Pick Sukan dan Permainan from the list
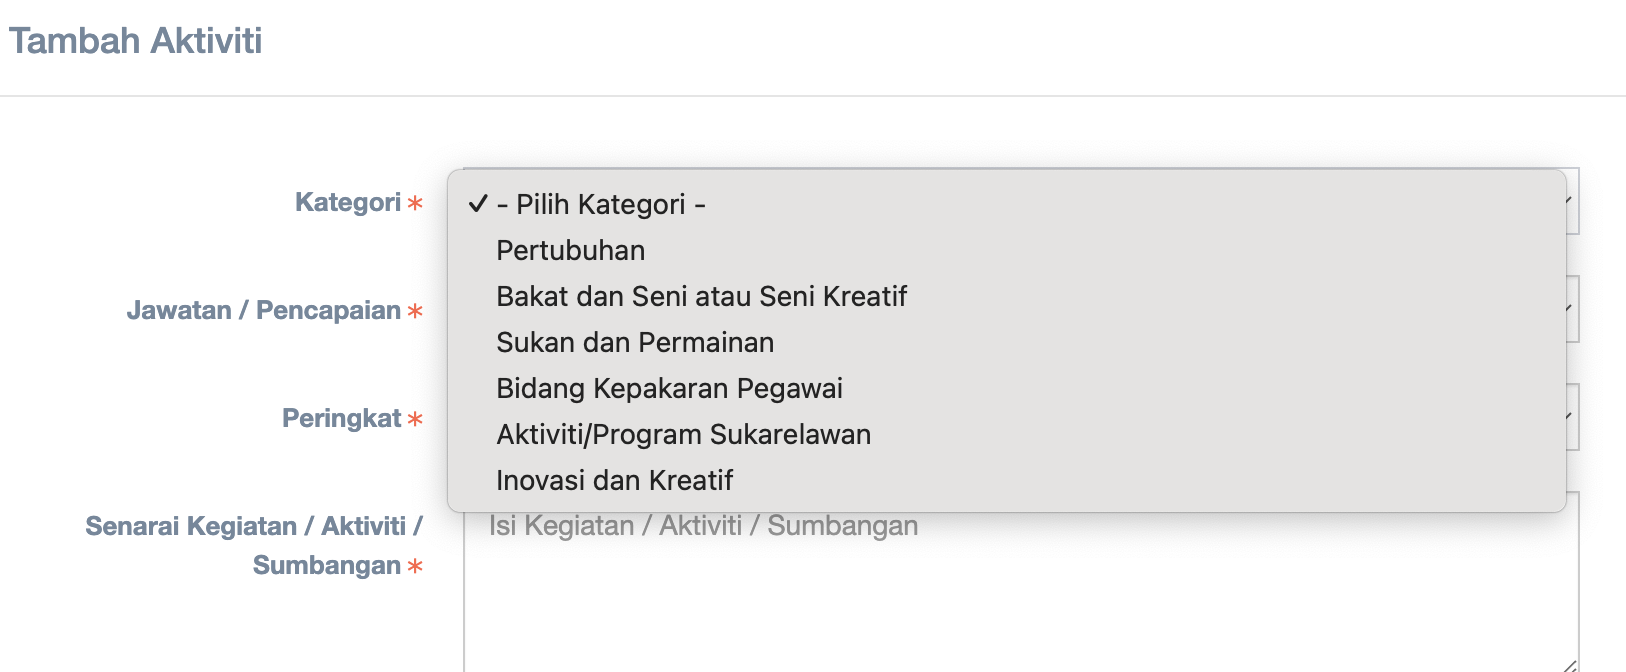The height and width of the screenshot is (672, 1626). 634,342
